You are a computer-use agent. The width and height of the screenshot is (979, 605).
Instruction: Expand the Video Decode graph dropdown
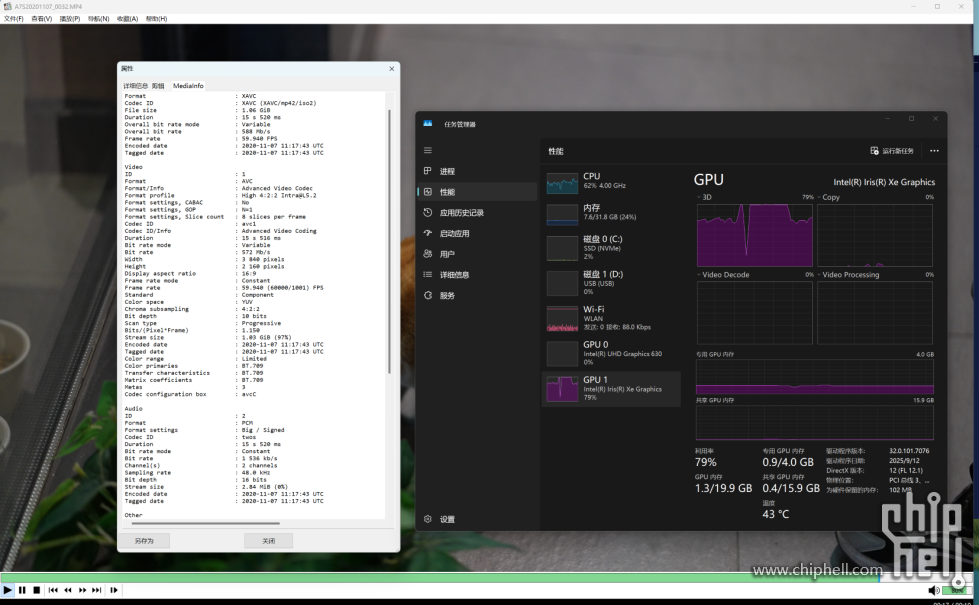(702, 274)
